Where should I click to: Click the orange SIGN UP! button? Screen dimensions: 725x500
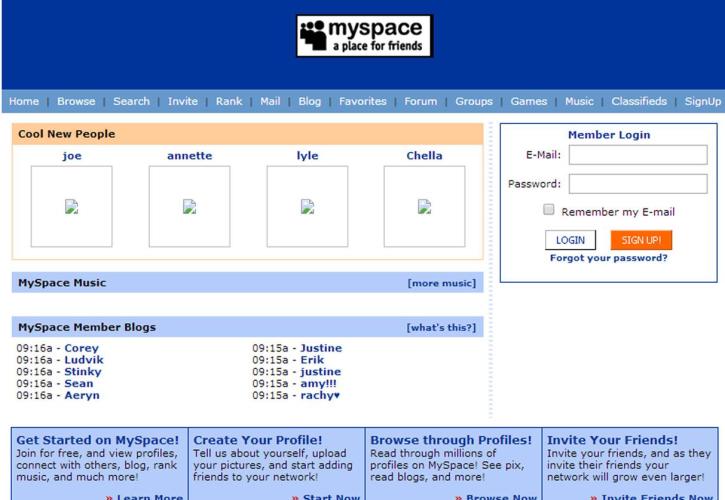[x=641, y=240]
